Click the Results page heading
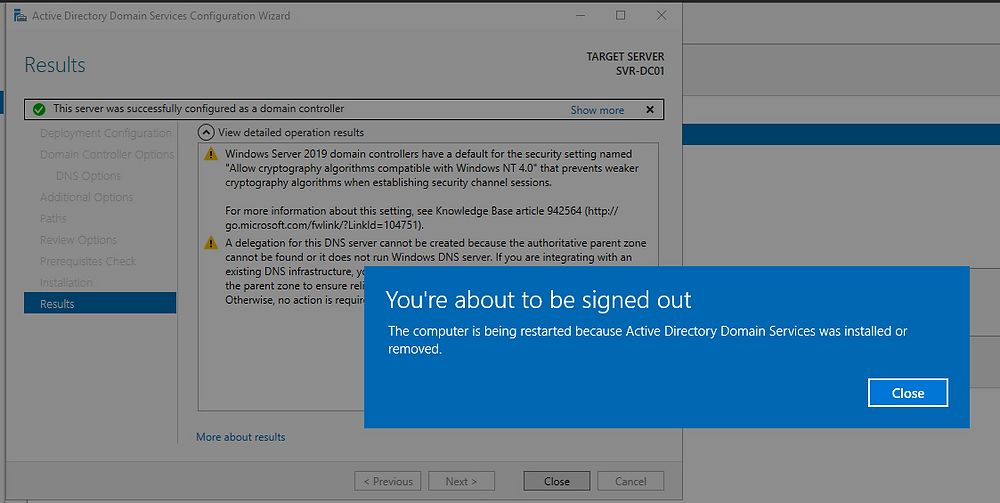The height and width of the screenshot is (503, 1000). coord(55,65)
